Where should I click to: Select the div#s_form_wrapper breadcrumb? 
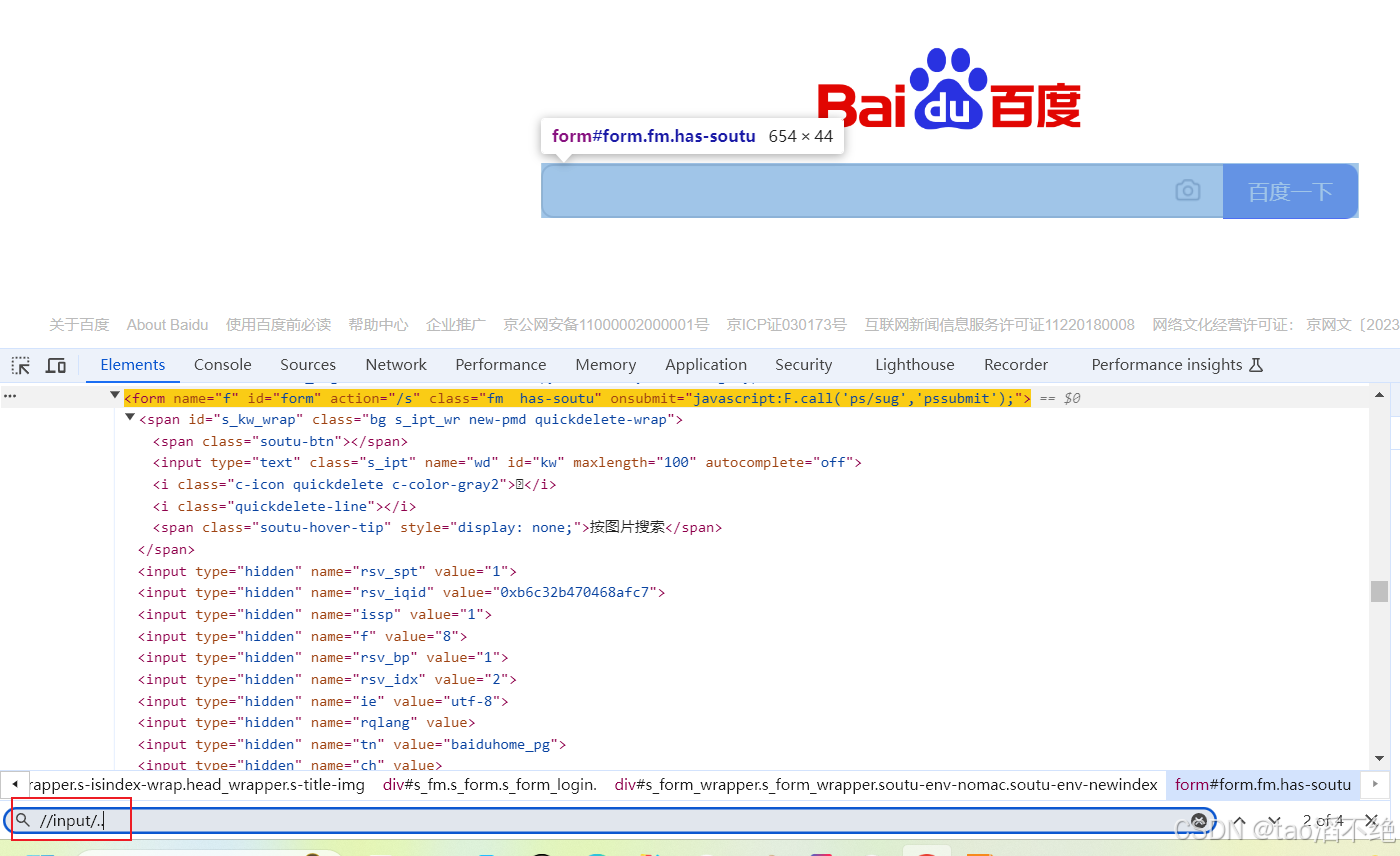pyautogui.click(x=886, y=785)
